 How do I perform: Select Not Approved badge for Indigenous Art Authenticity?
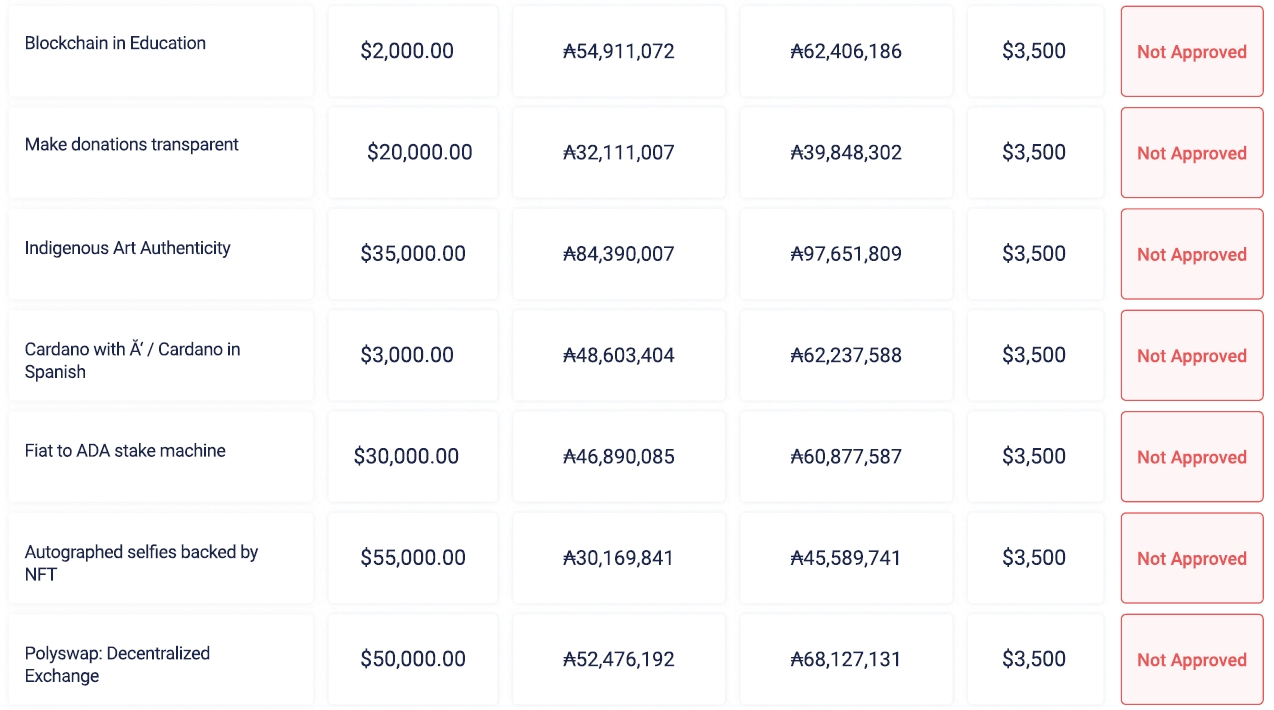tap(1191, 254)
